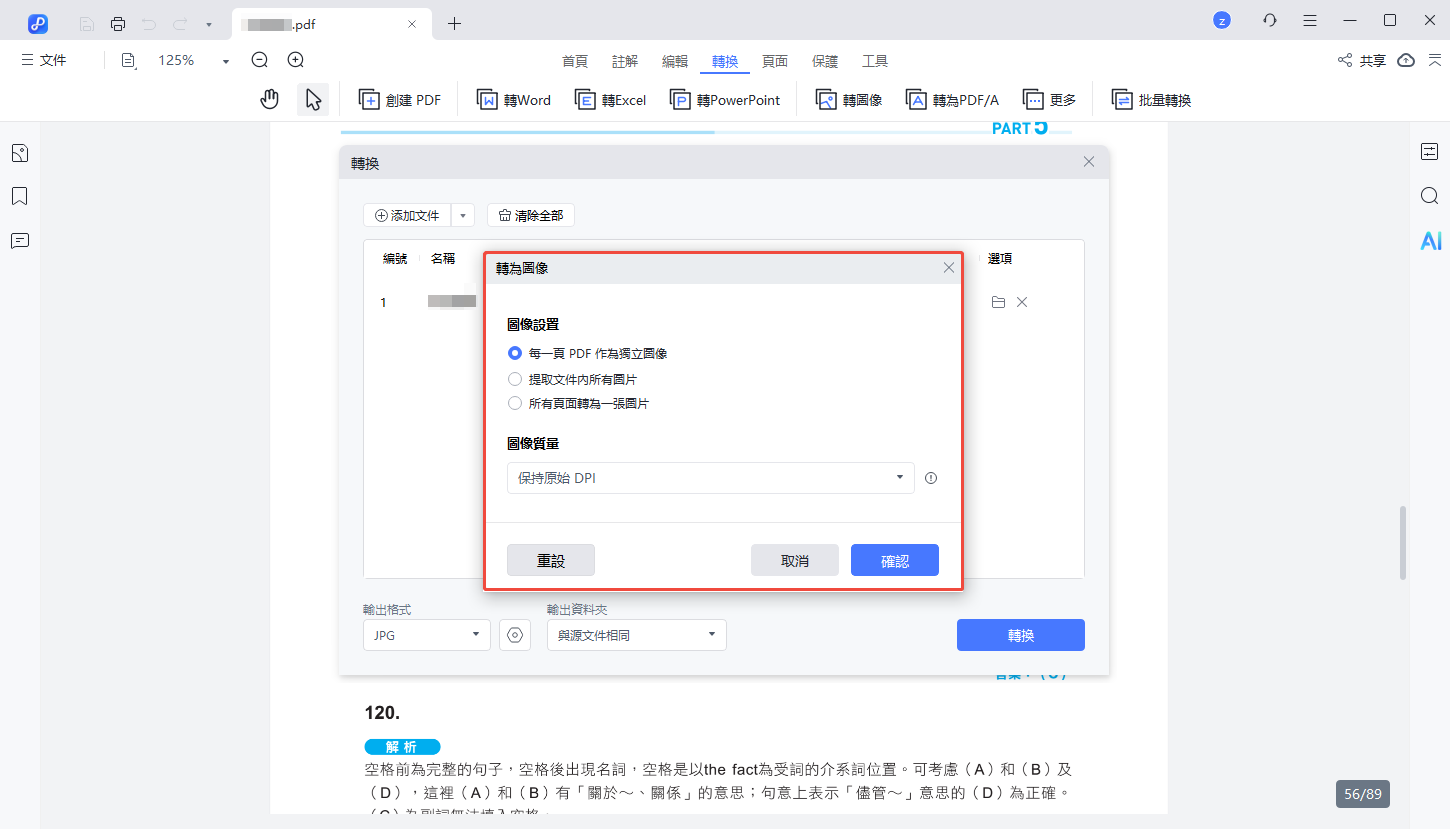
Task: Open the bookmarks panel in left sidebar
Action: coord(19,196)
